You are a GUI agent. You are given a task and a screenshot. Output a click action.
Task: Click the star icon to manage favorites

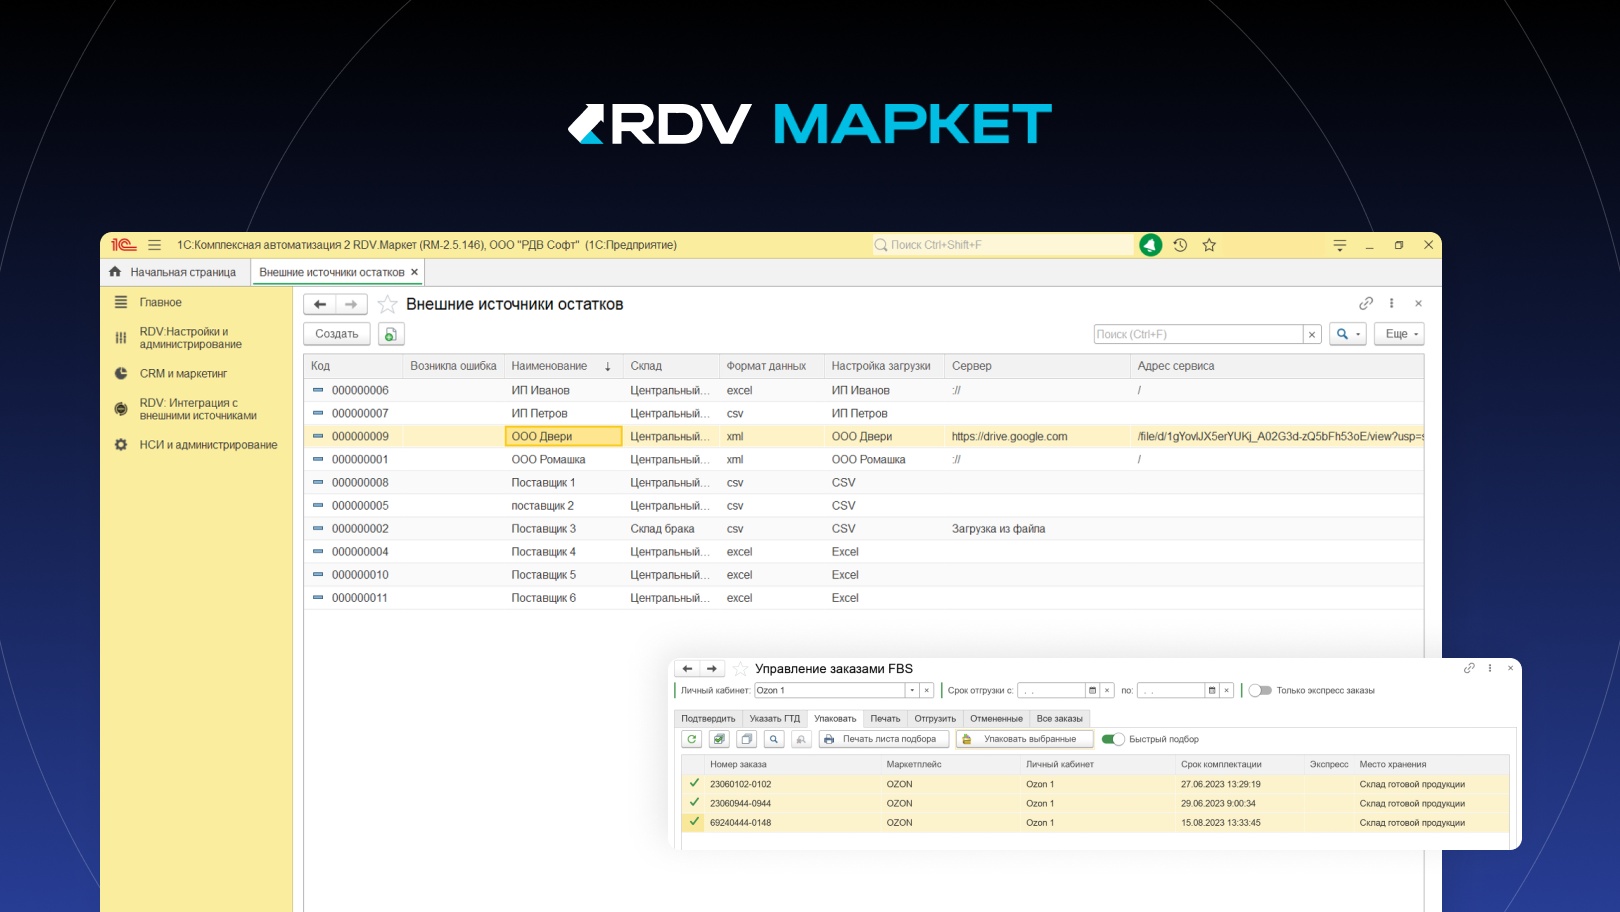pyautogui.click(x=1209, y=244)
